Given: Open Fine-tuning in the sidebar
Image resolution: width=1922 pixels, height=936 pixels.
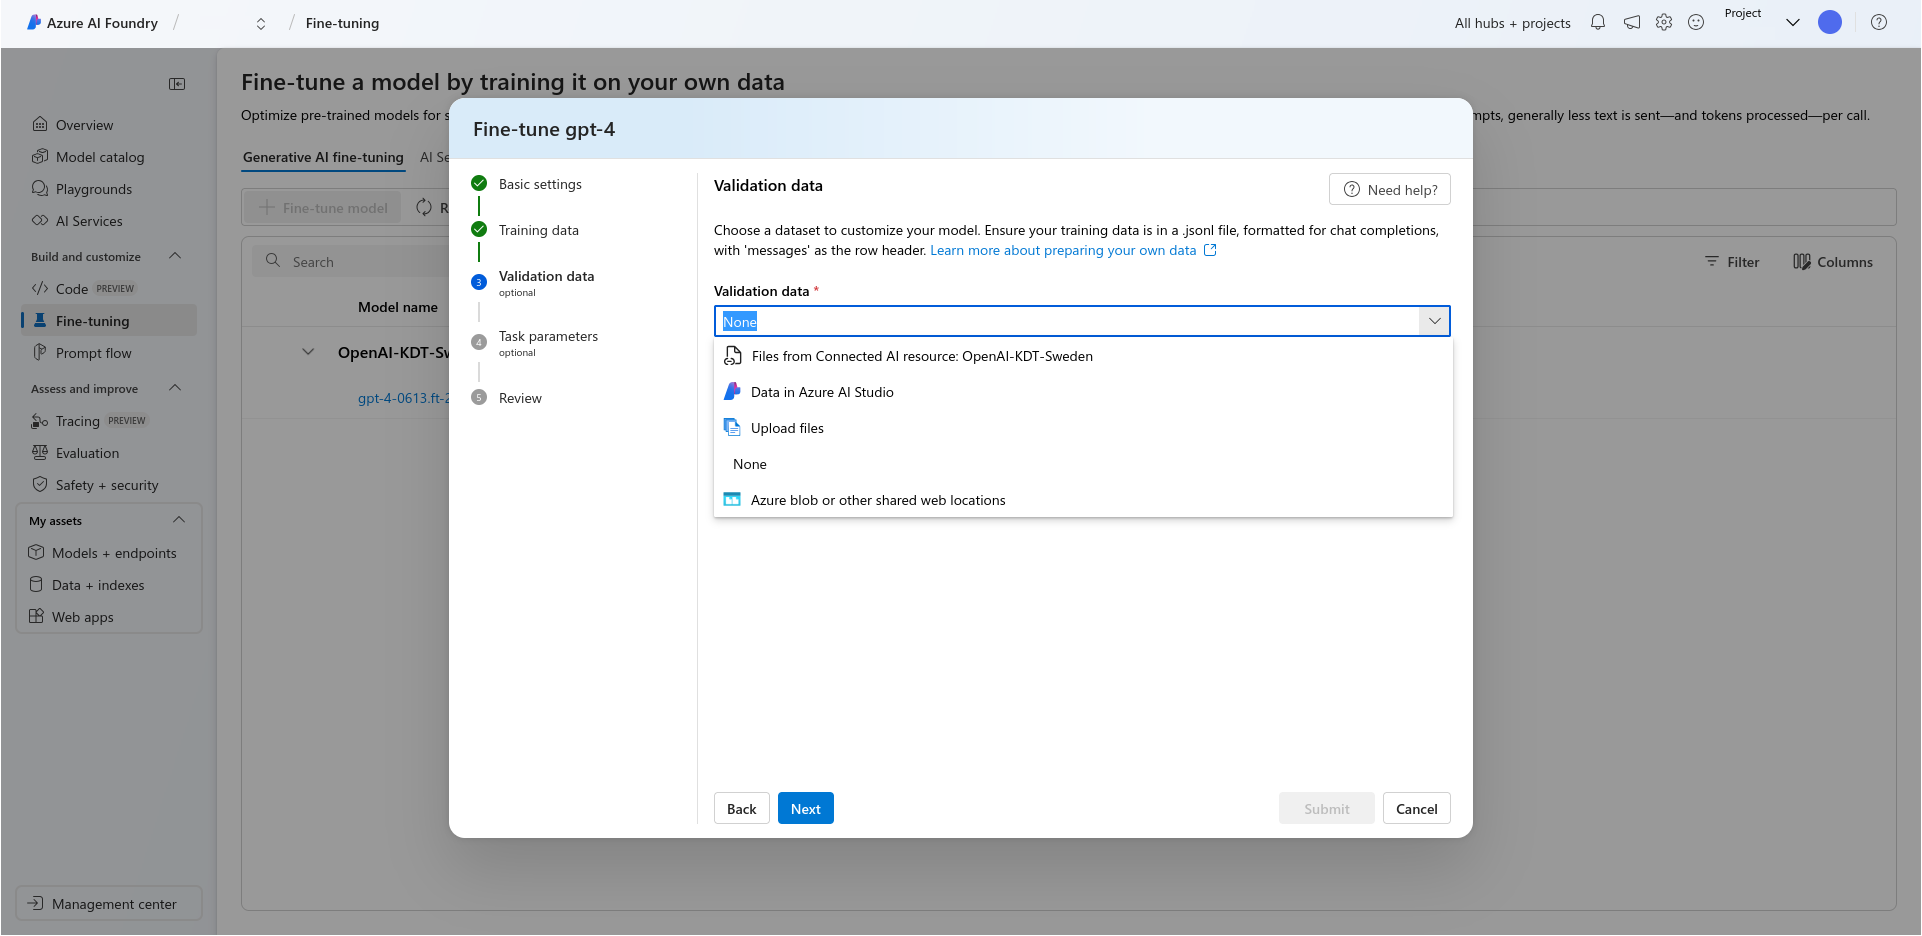Looking at the screenshot, I should tap(108, 321).
